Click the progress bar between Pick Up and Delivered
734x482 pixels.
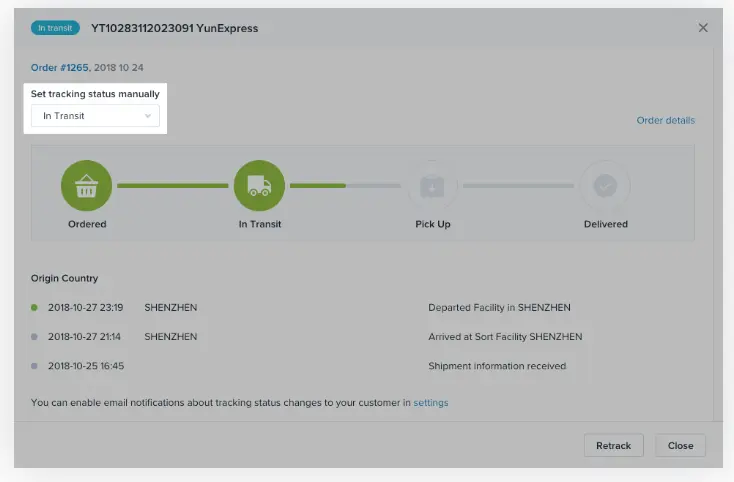click(519, 185)
